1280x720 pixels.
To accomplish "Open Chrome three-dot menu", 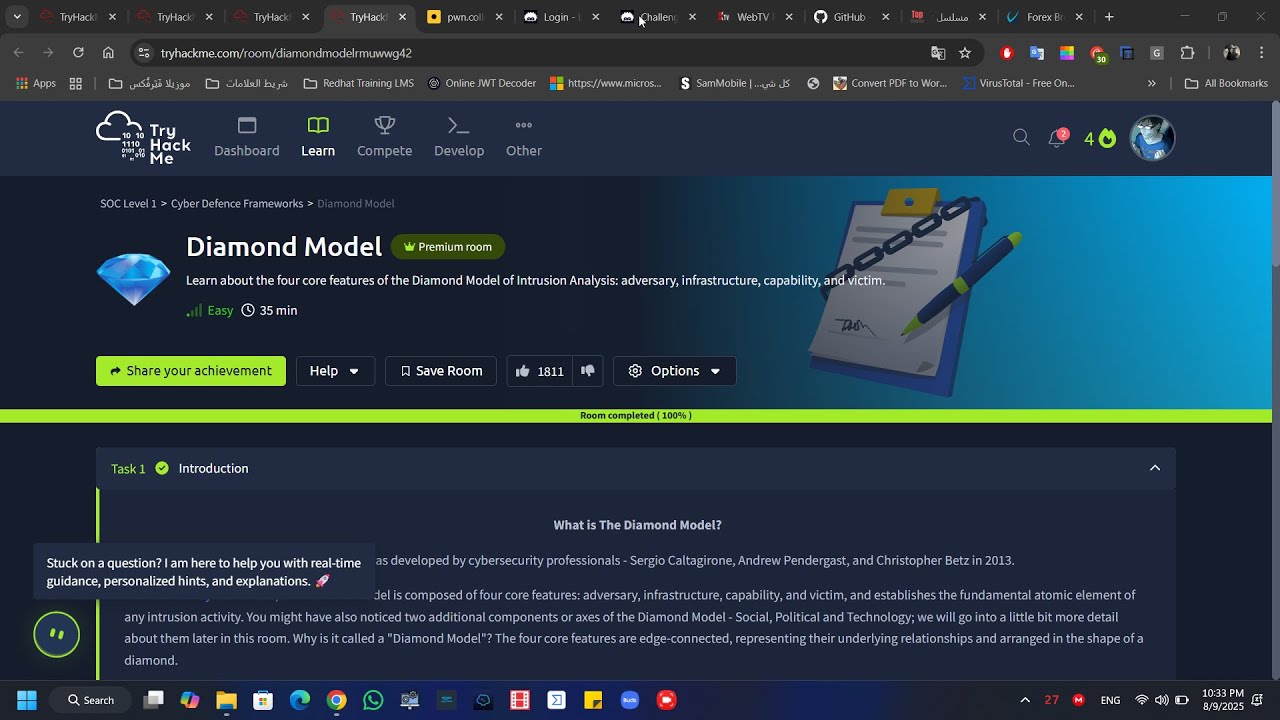I will [1262, 53].
